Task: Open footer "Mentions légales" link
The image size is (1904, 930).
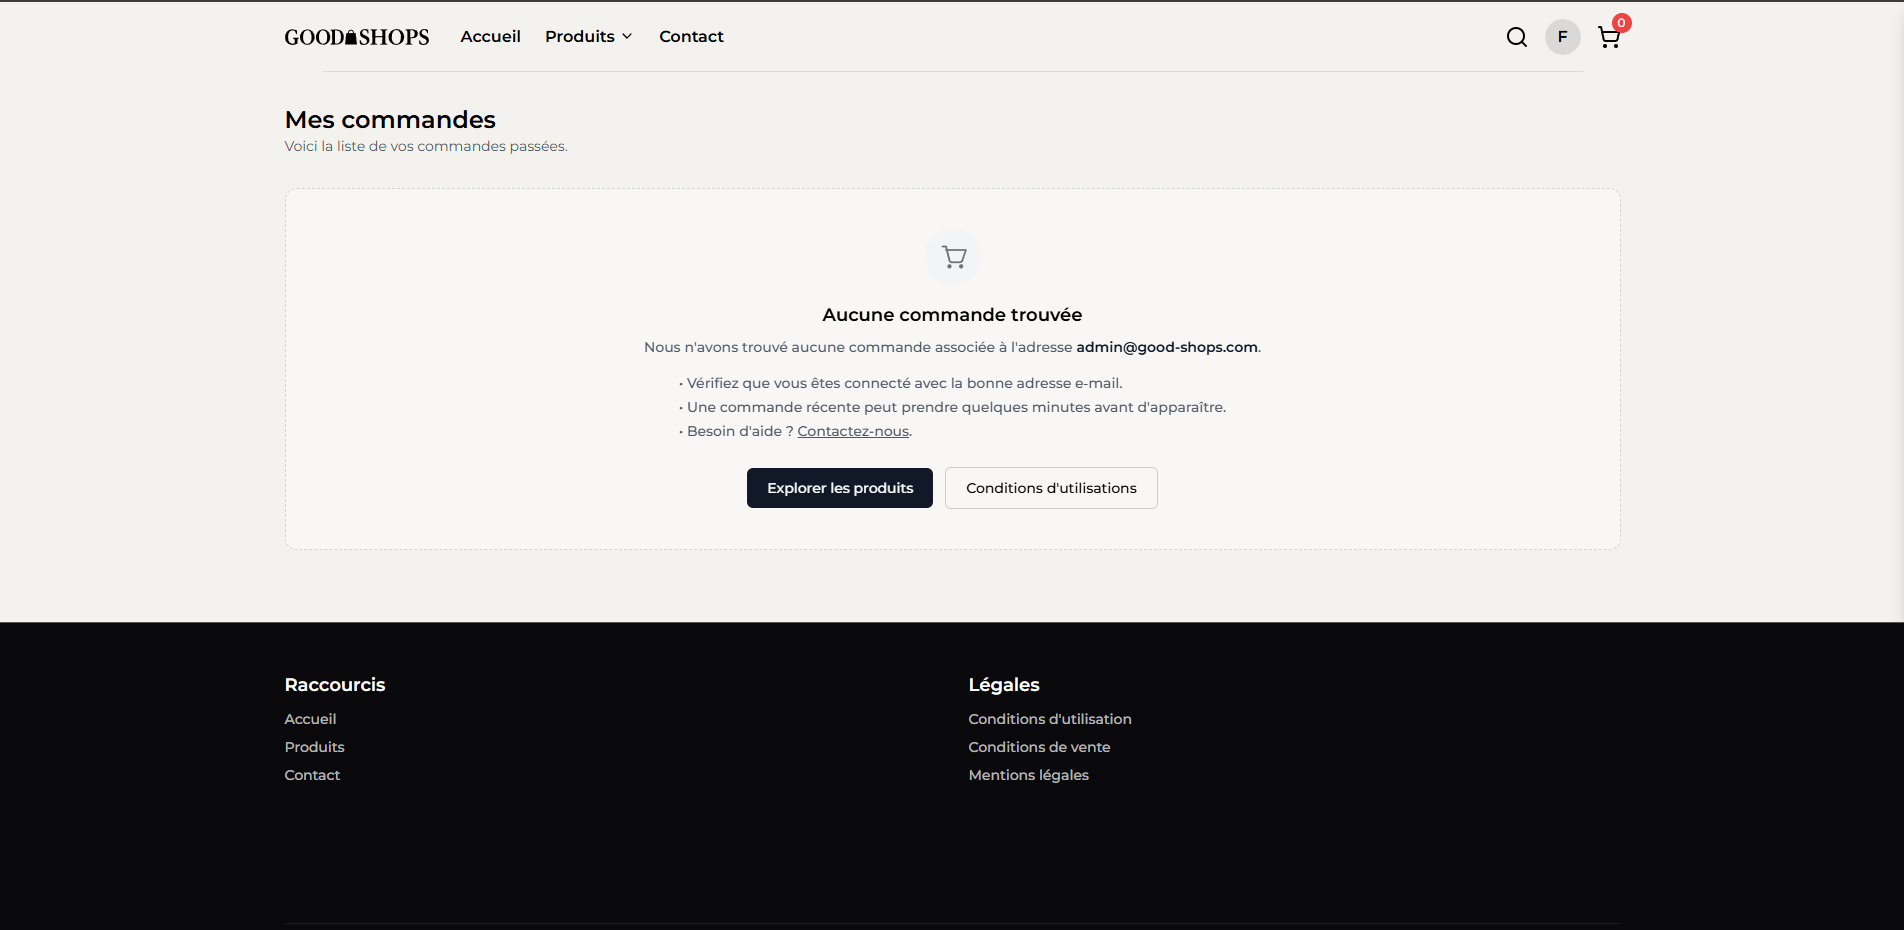Action: [1028, 775]
